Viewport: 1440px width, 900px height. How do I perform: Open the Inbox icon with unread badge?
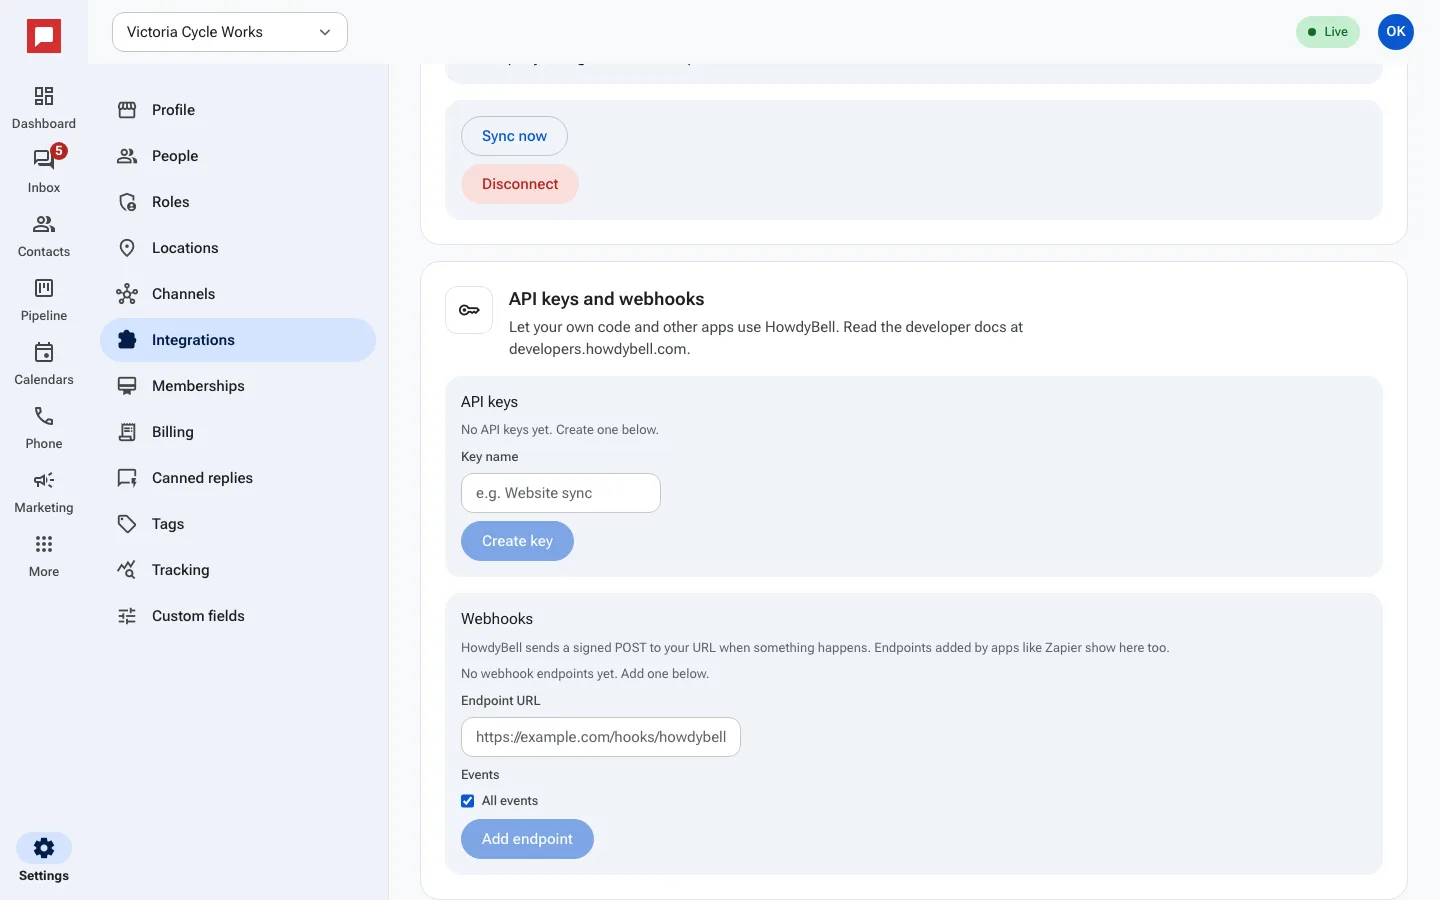click(44, 159)
